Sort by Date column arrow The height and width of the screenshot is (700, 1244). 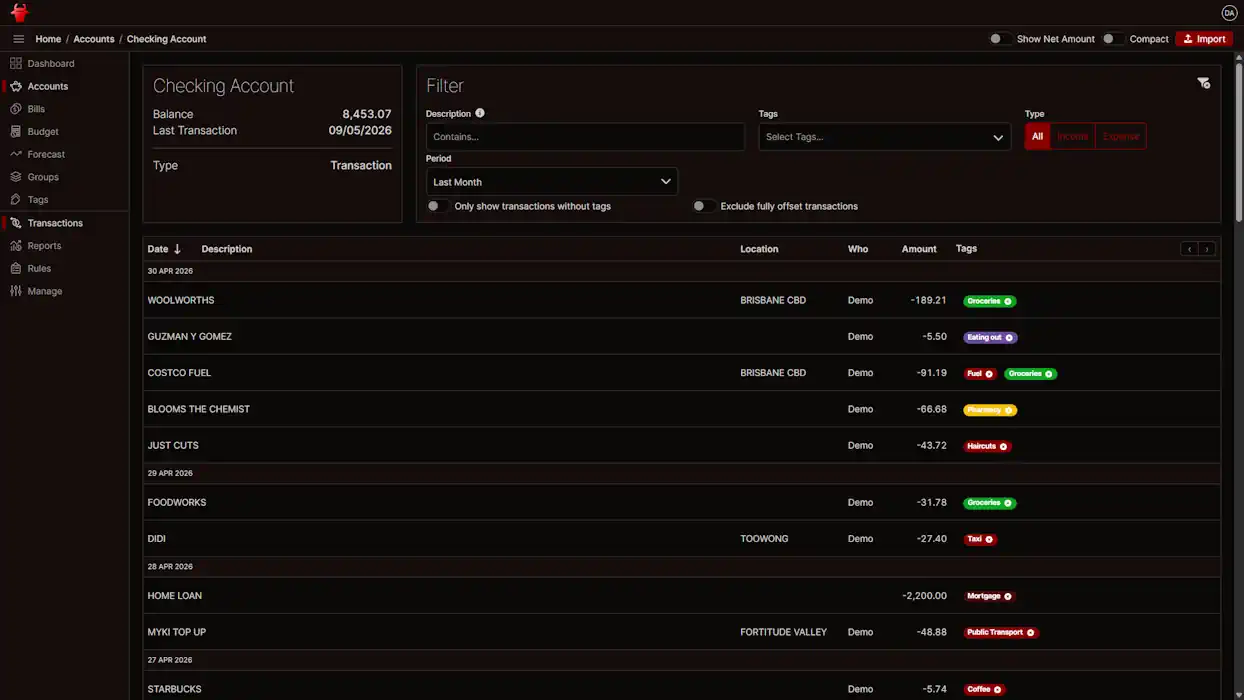coord(177,249)
